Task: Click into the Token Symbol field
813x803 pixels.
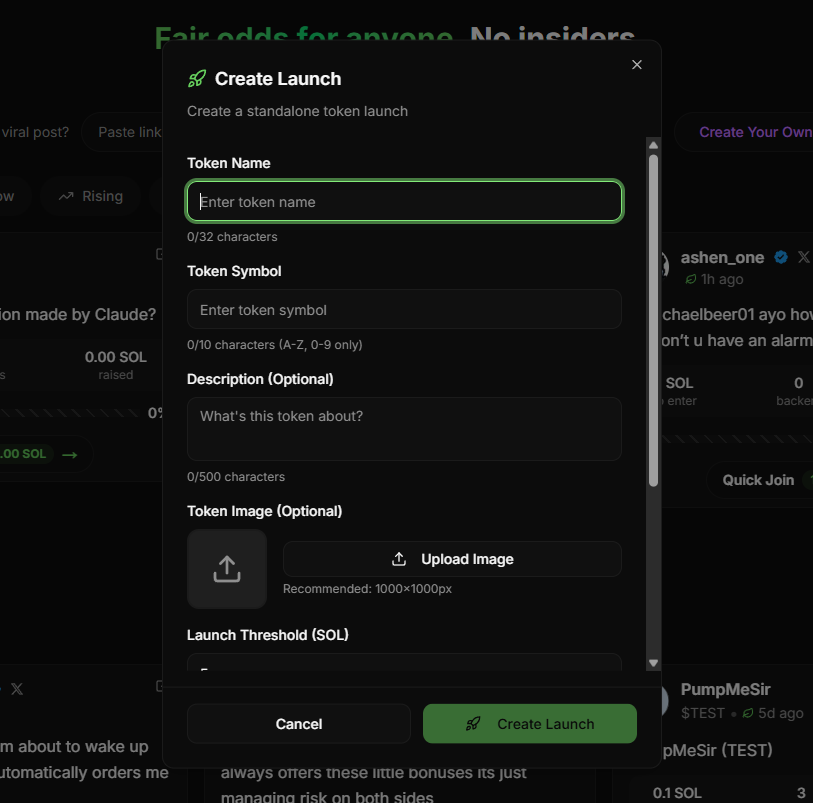Action: 404,310
